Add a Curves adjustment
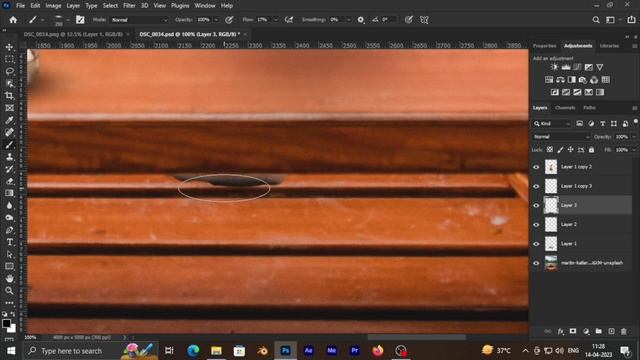 pyautogui.click(x=577, y=67)
